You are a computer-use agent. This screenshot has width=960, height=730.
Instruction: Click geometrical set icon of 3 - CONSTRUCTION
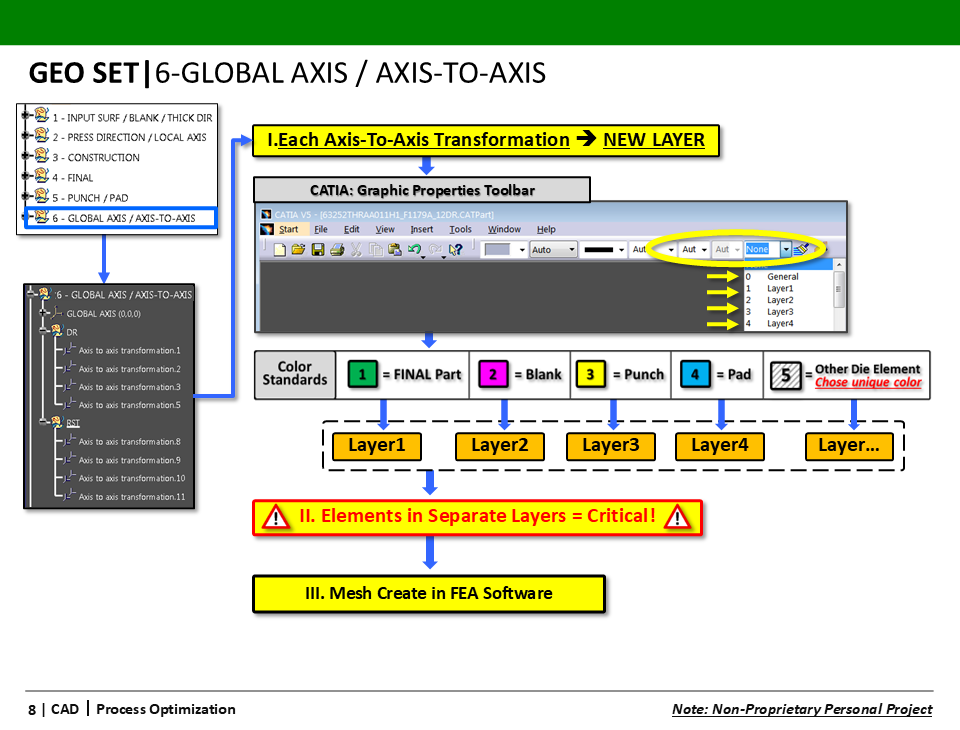coord(42,155)
